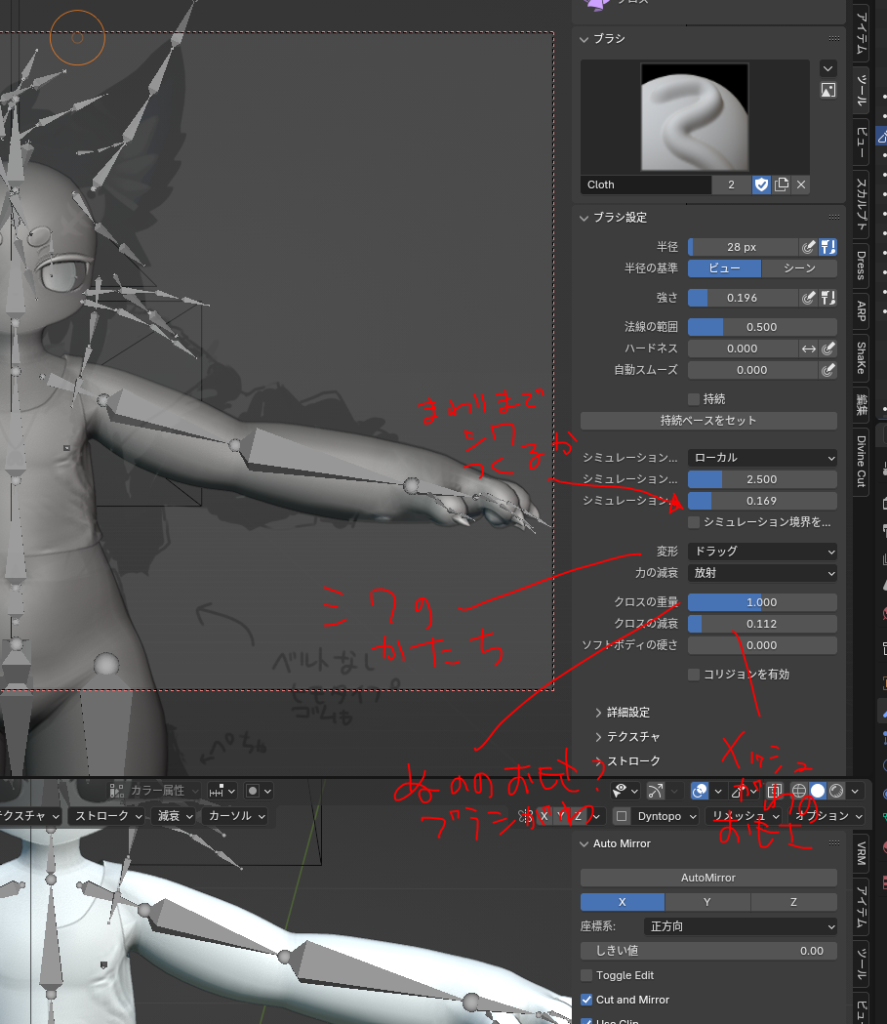The width and height of the screenshot is (887, 1024).
Task: Toggle unified setting icon for 強さ strength
Action: pyautogui.click(x=828, y=298)
